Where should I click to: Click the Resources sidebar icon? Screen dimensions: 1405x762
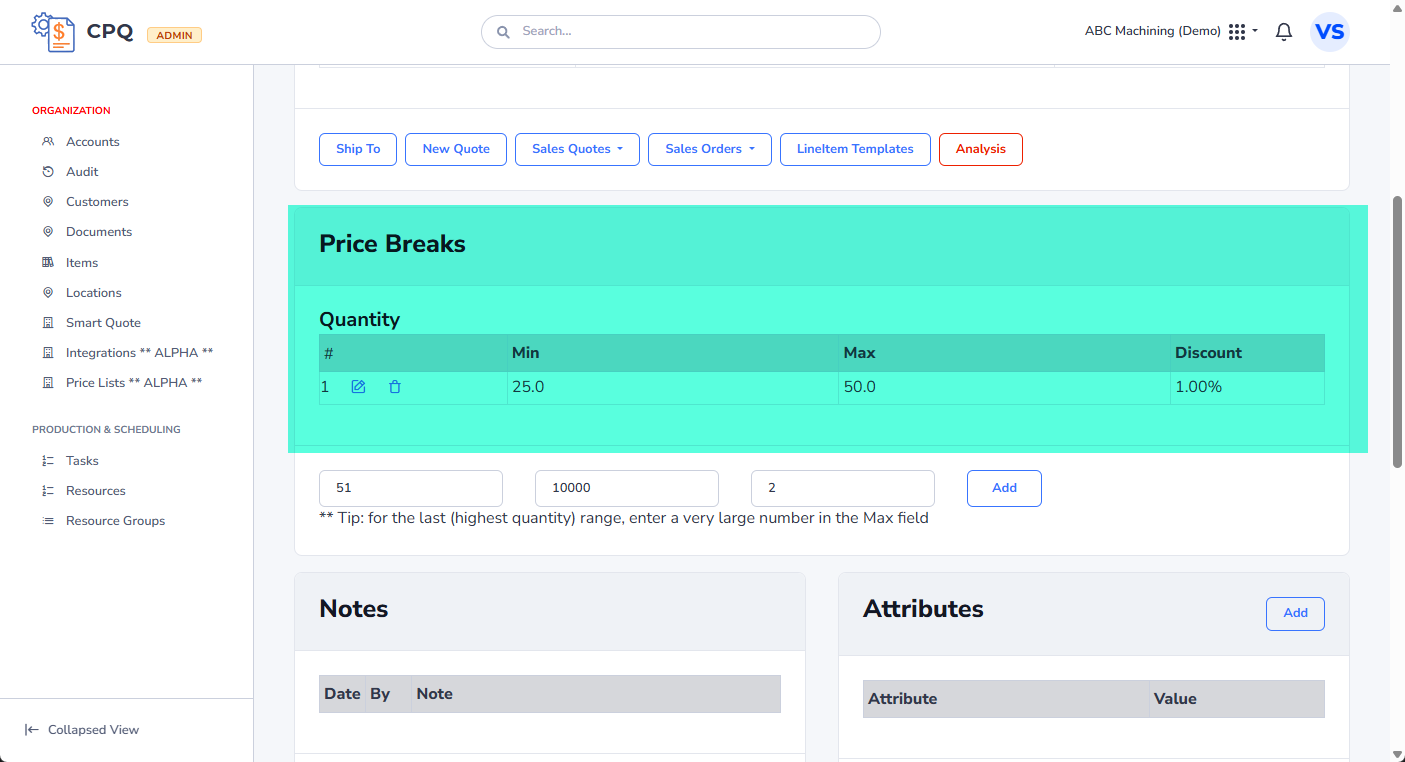pos(48,491)
